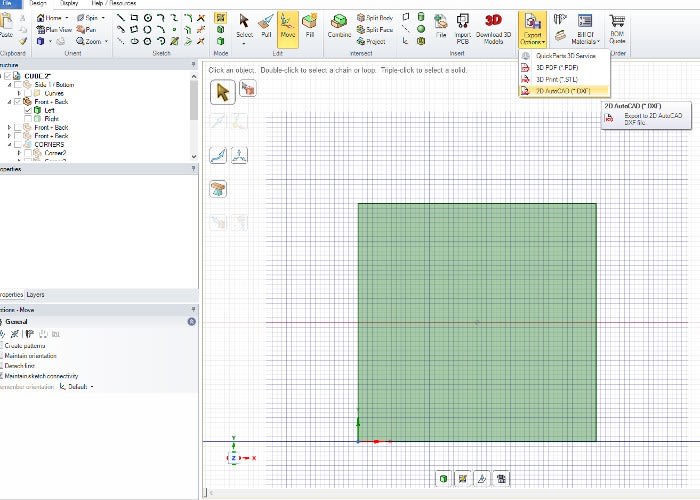Activate the Fill tool
The width and height of the screenshot is (700, 500).
310,25
